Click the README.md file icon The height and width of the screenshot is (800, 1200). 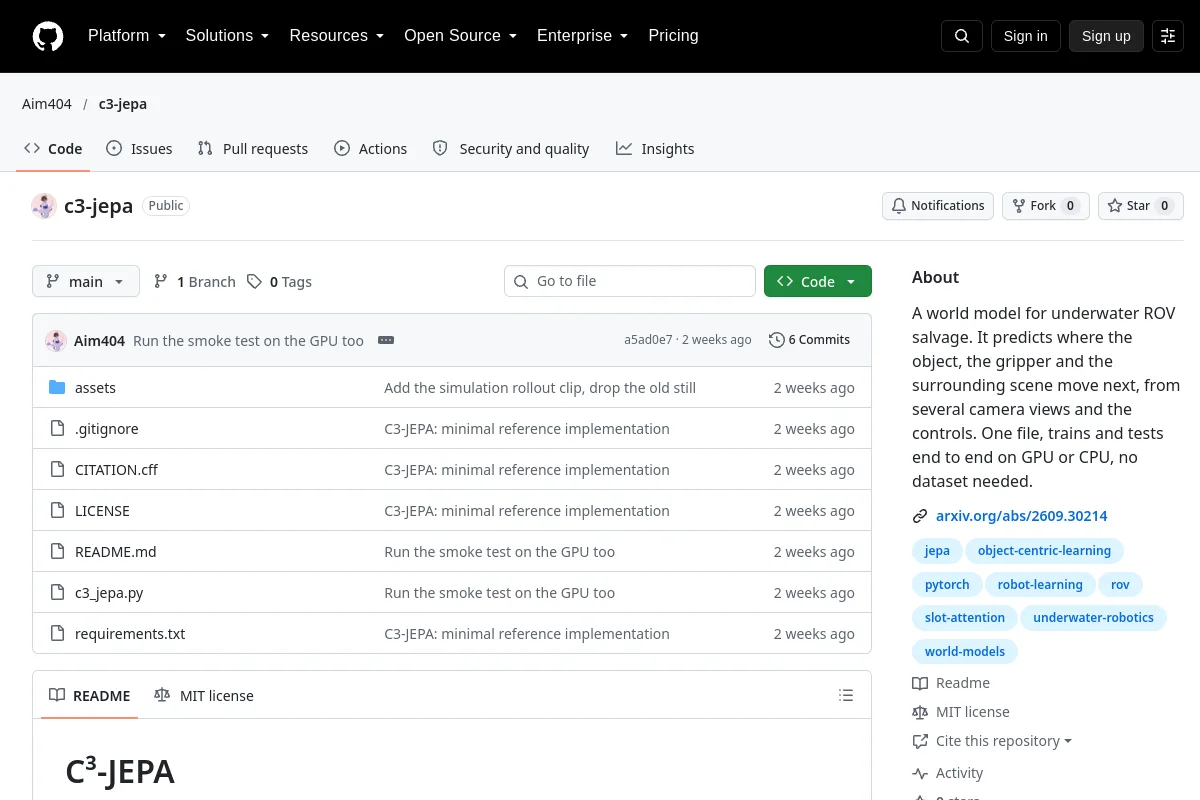57,551
